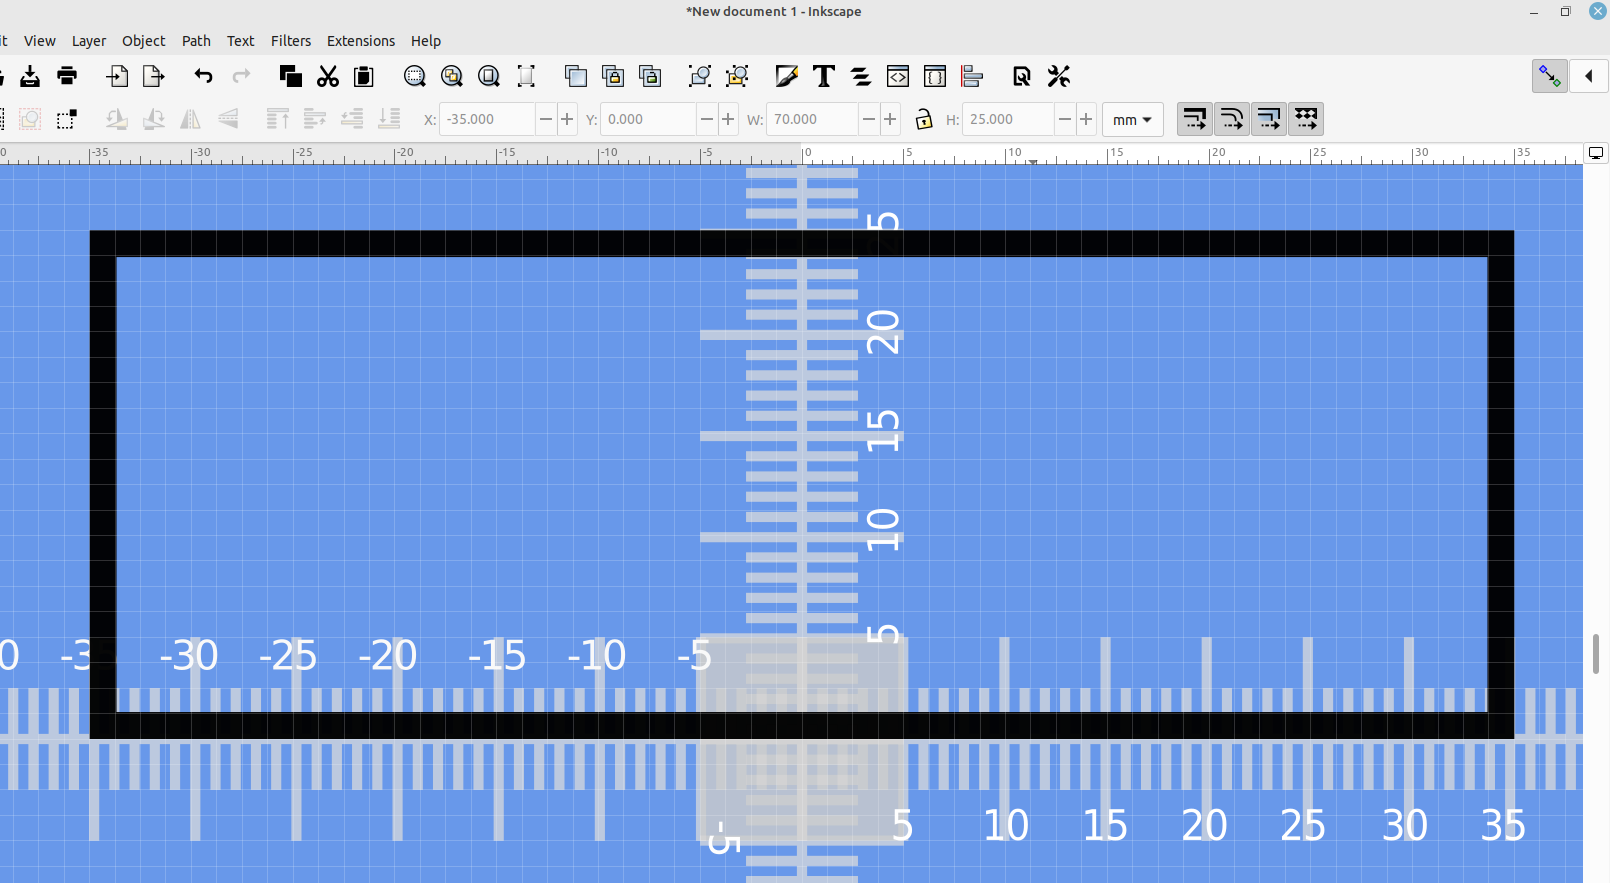Rotate selection 90° counter-clockwise

tap(116, 119)
